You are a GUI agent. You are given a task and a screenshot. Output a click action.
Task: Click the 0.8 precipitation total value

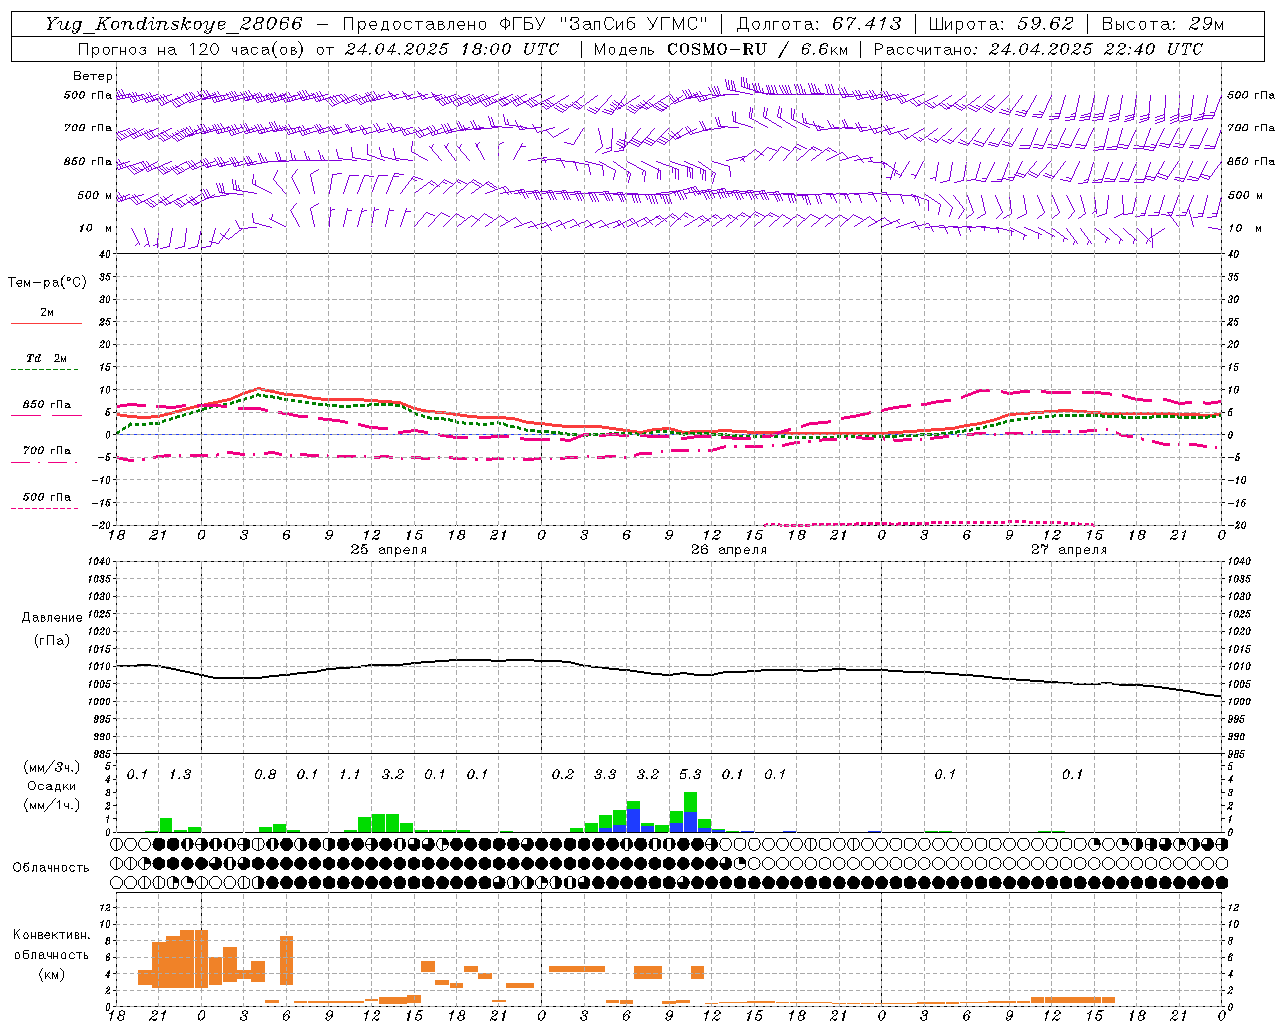point(265,775)
